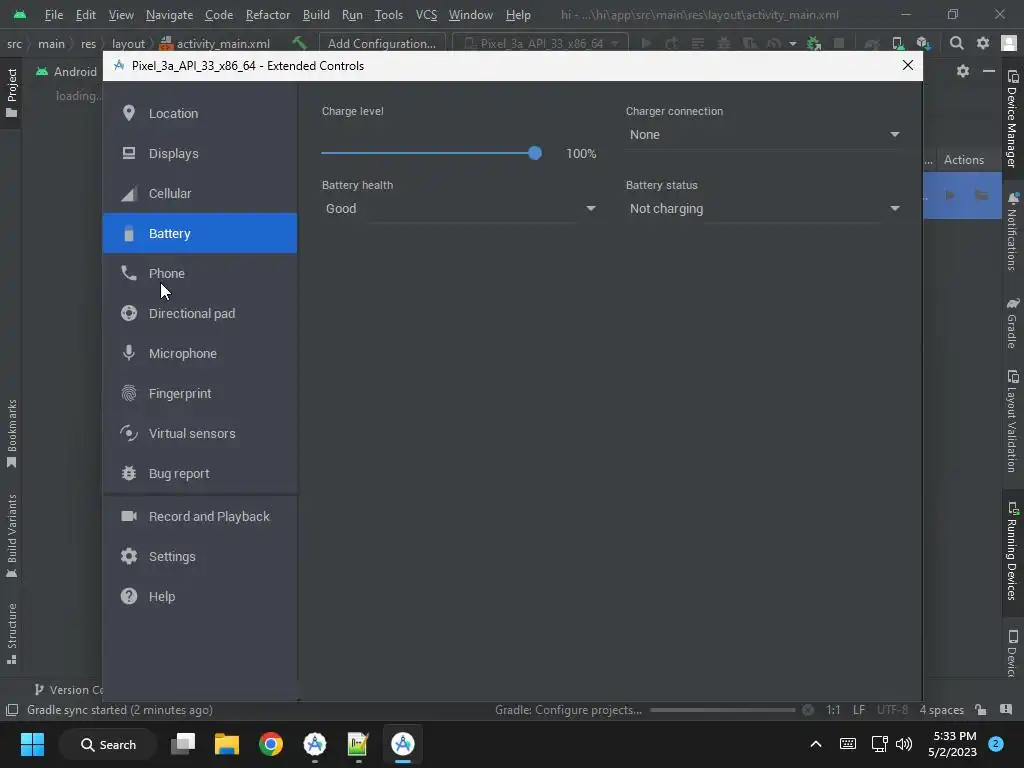Open IDE settings gear in toolbar
This screenshot has height=768, width=1024.
pyautogui.click(x=983, y=43)
